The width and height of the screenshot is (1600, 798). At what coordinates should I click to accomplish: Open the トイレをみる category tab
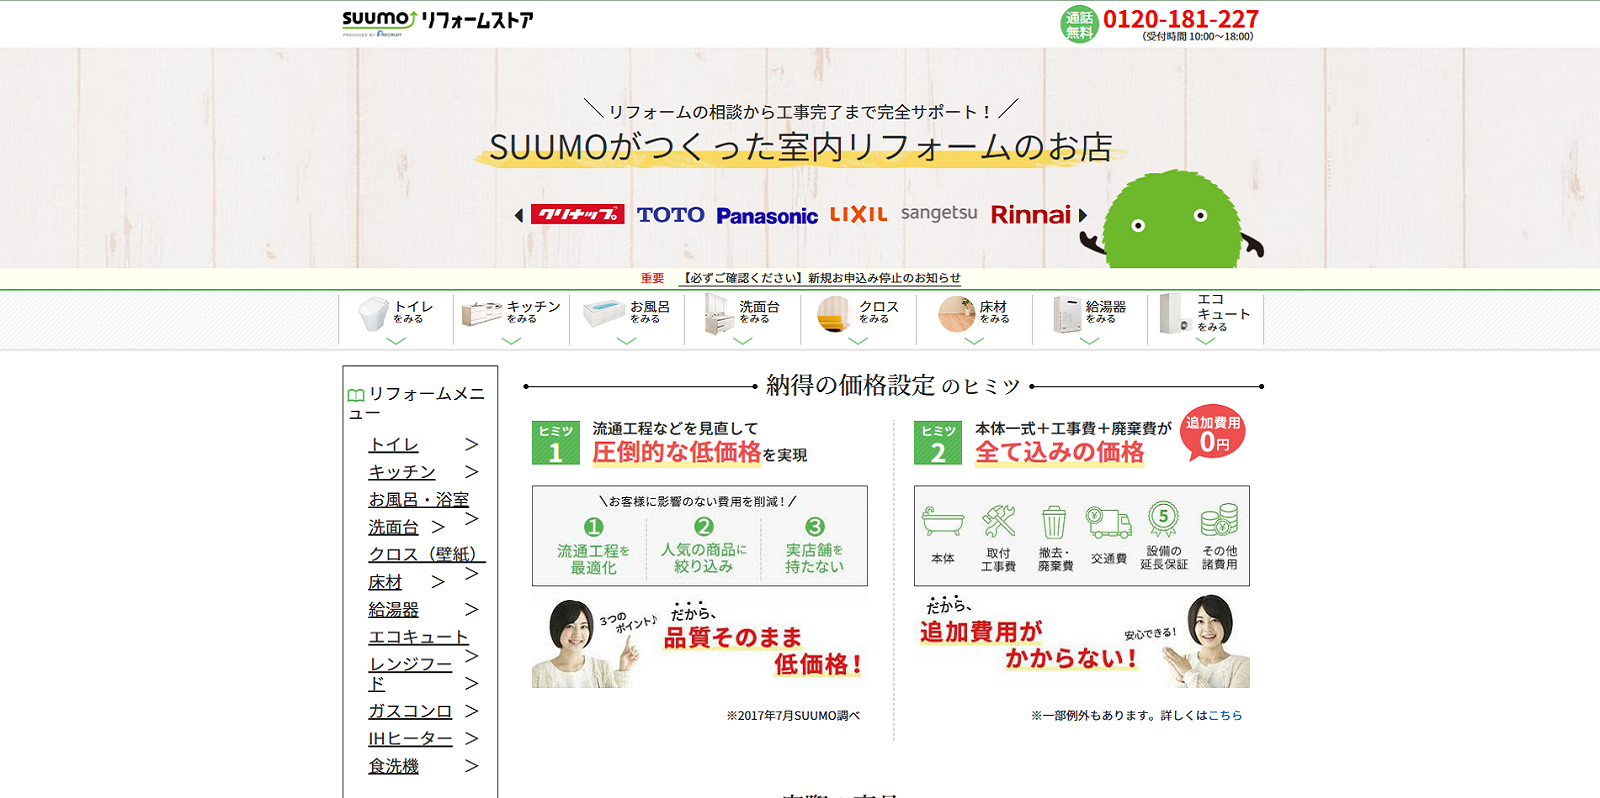point(396,319)
